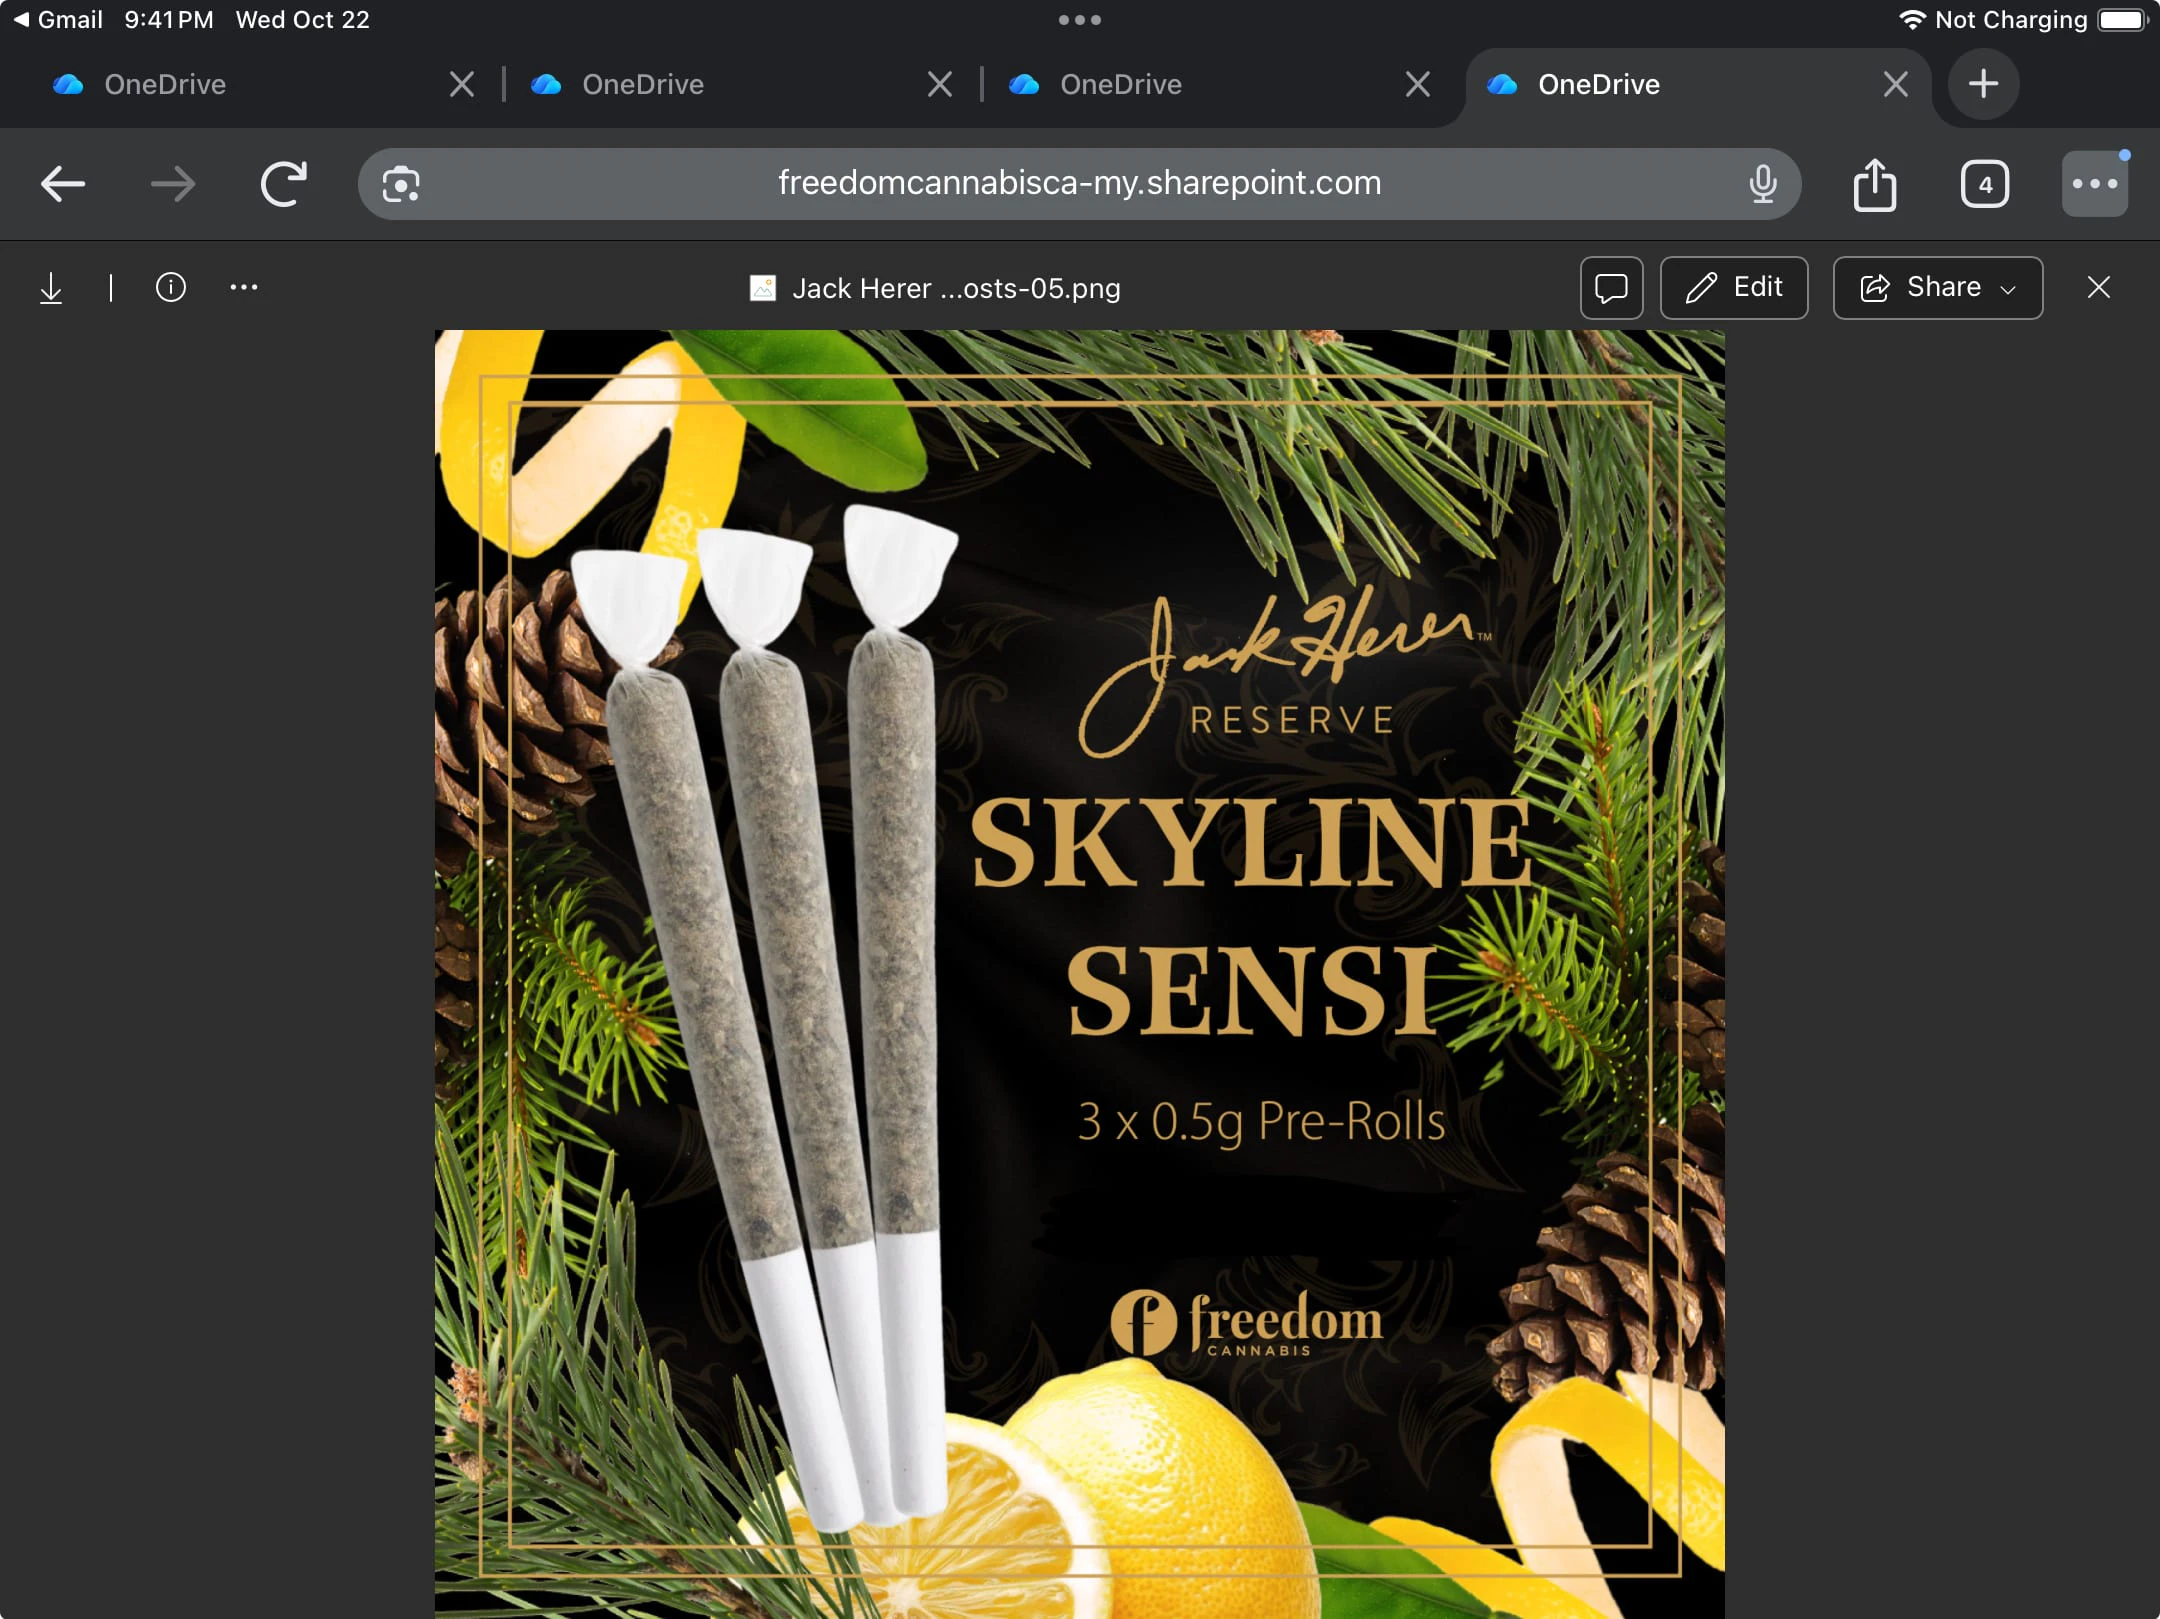
Task: Tap the browser share icon
Action: (x=1874, y=184)
